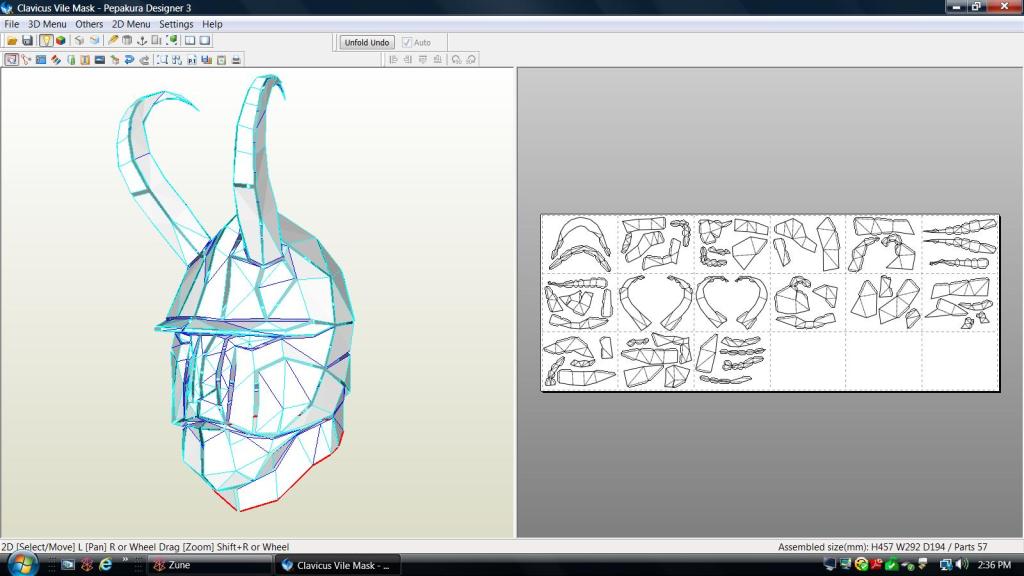
Task: Switch to single-pane view icon
Action: tap(205, 40)
